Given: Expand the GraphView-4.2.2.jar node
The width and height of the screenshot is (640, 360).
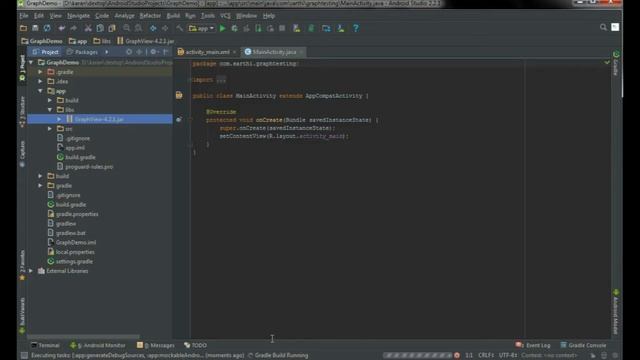Looking at the screenshot, I should click(x=60, y=119).
